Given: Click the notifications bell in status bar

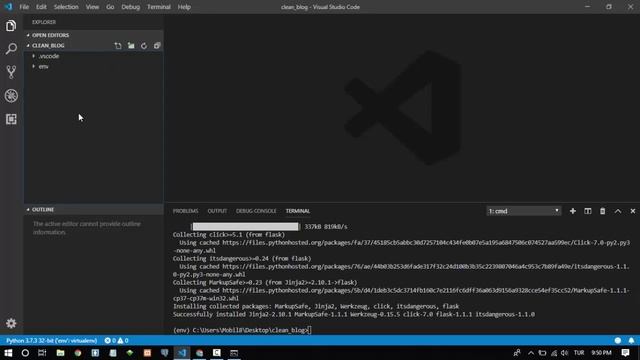Looking at the screenshot, I should pyautogui.click(x=631, y=340).
